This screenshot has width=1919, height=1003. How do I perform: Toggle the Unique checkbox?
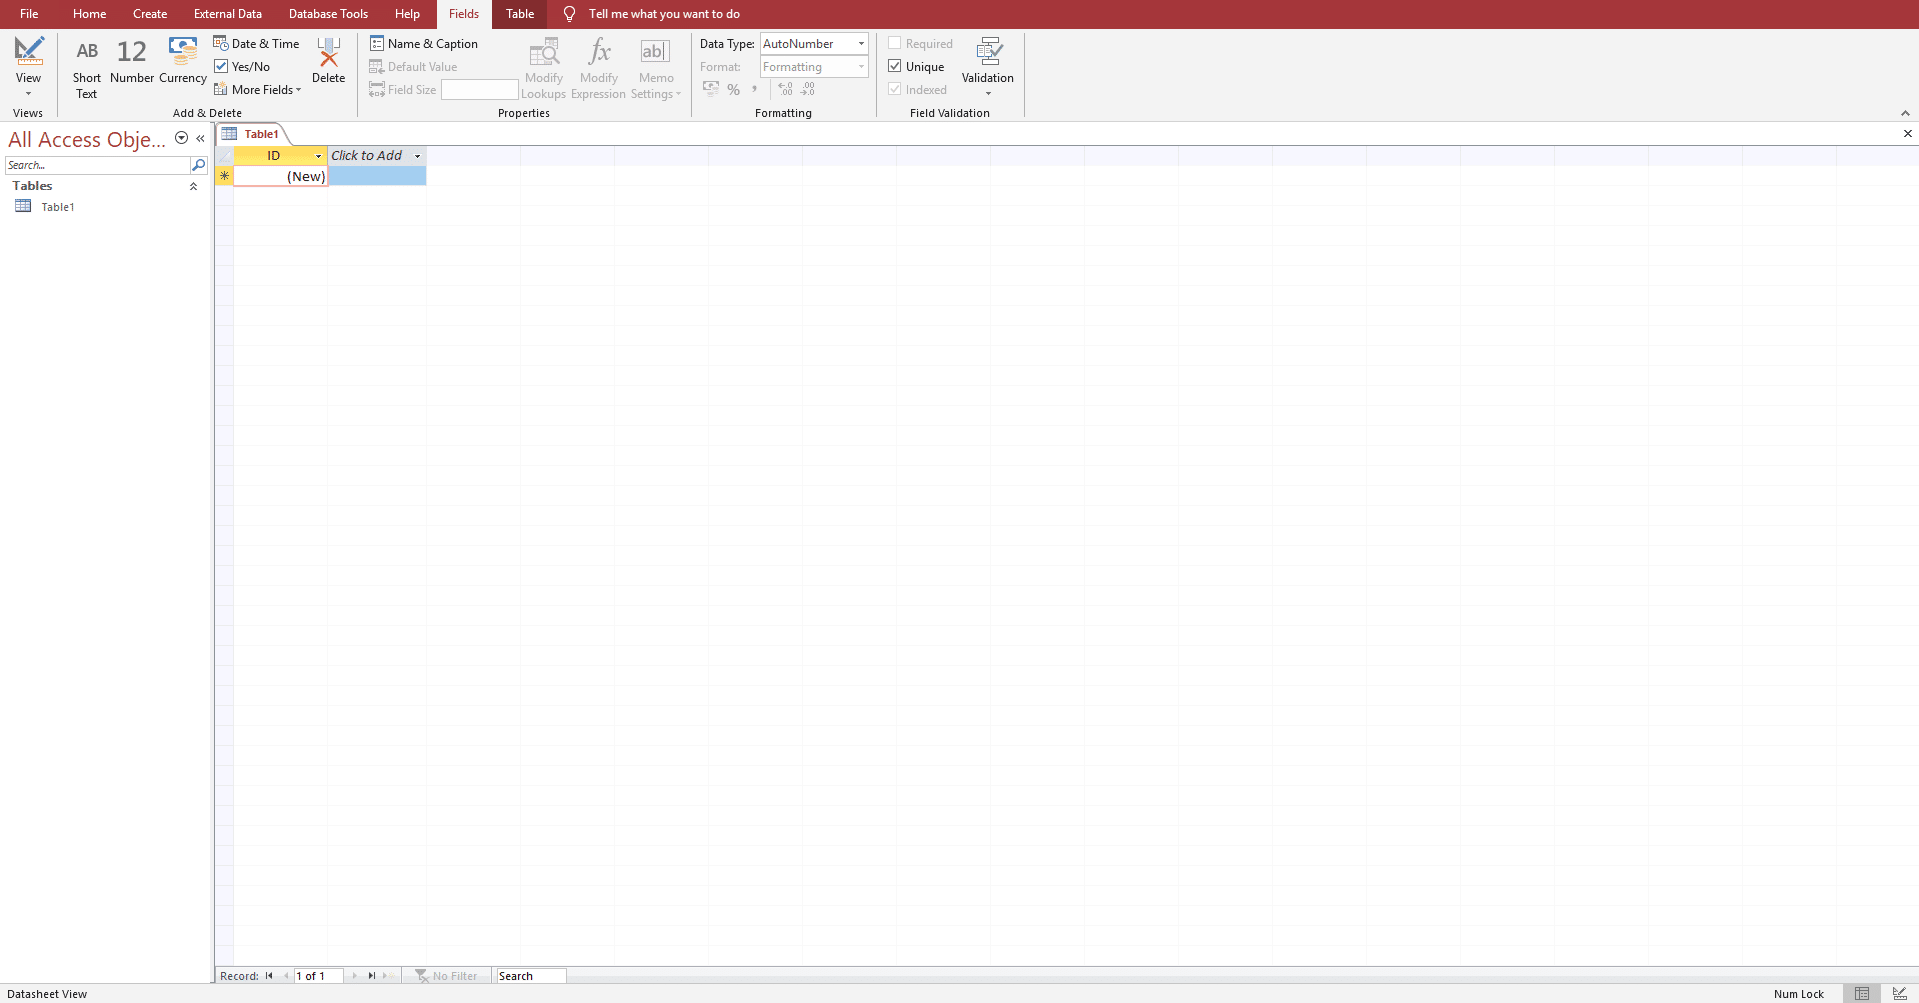point(895,67)
